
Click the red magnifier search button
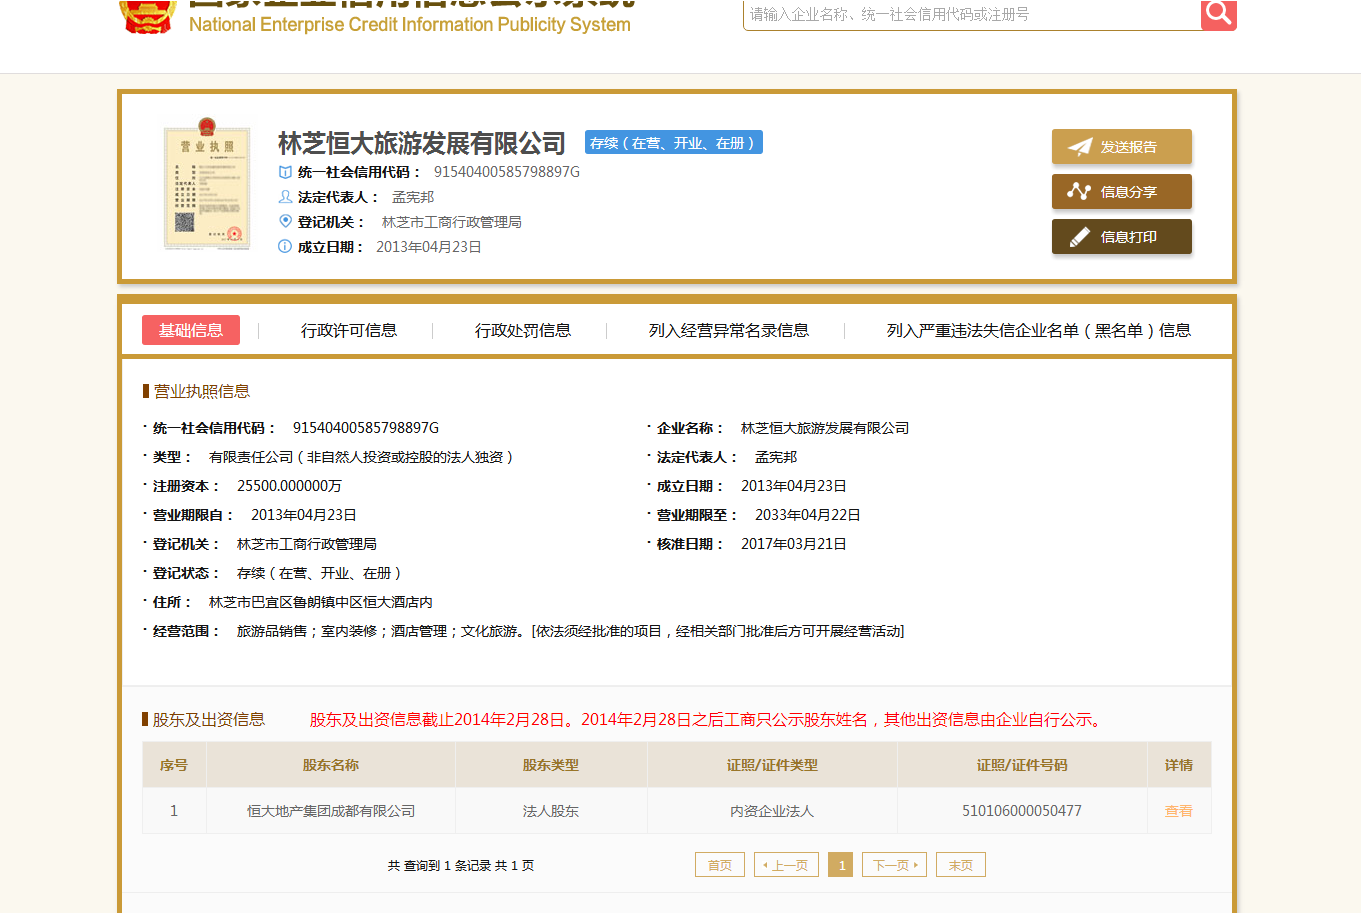1218,13
